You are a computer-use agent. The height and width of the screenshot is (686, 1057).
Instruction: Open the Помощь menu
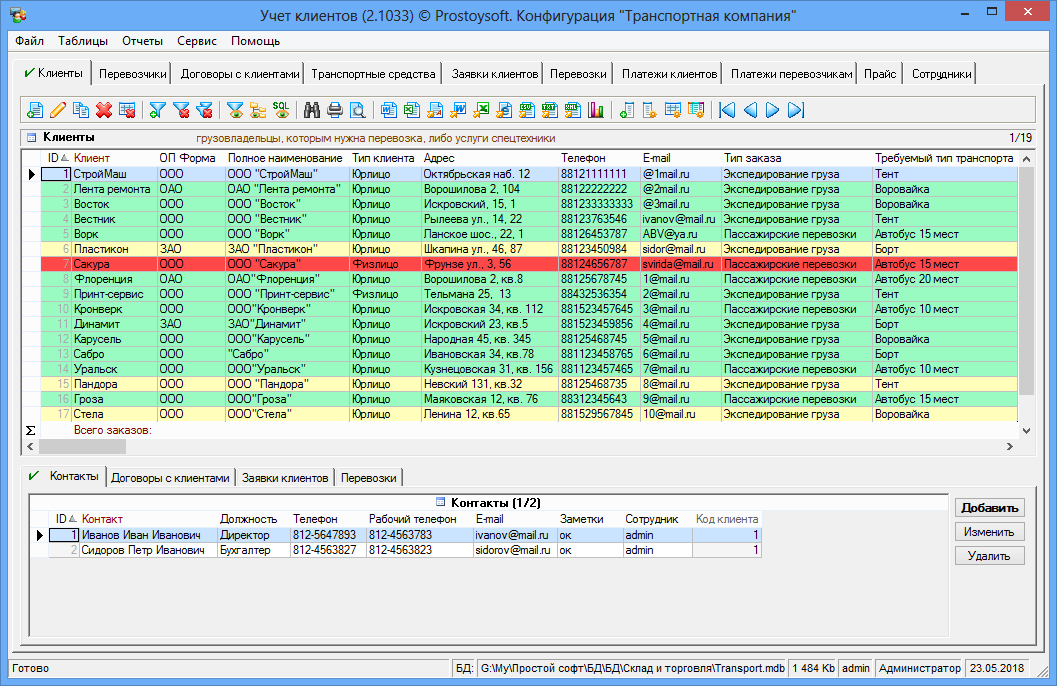[255, 41]
